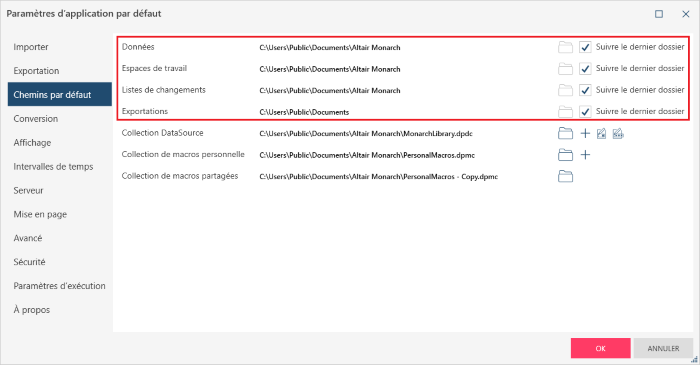Open Paramètres d'exécution section
Viewport: 700px width, 365px height.
pos(59,286)
